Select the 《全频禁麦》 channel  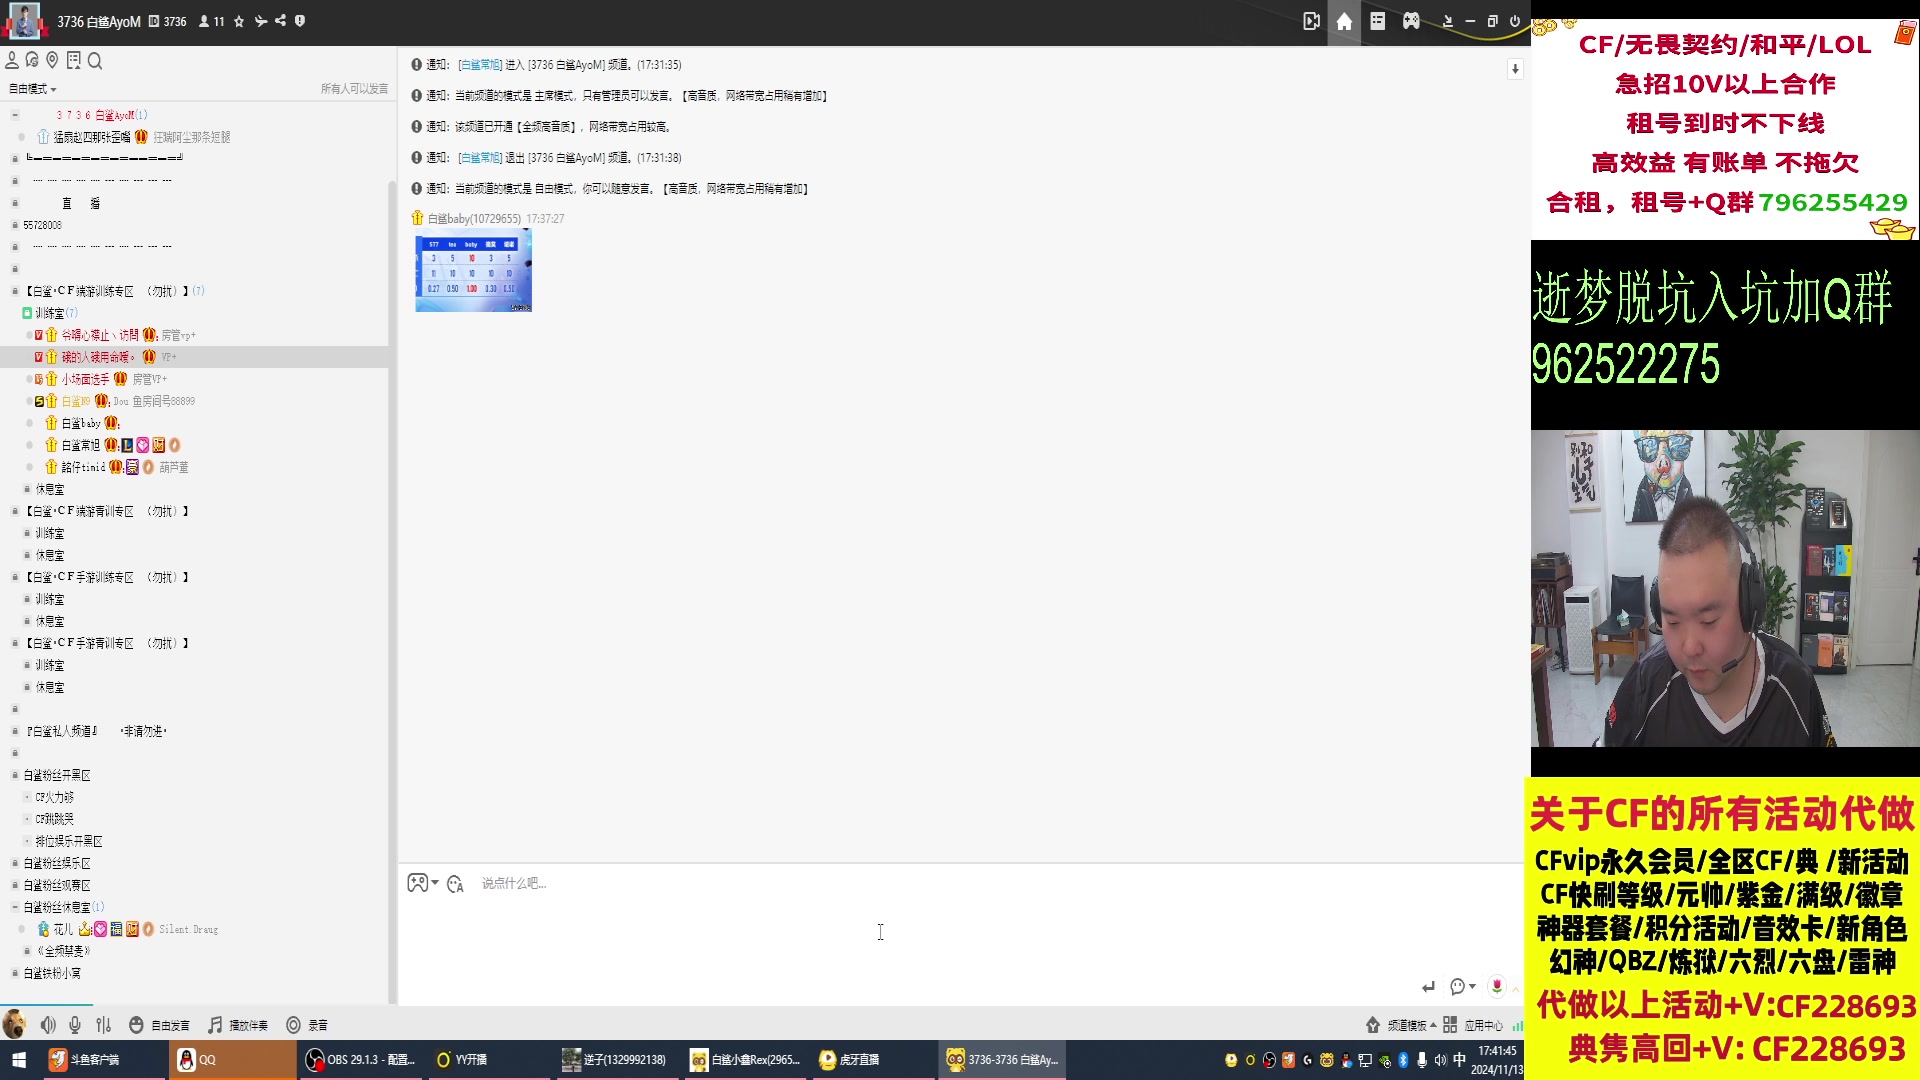(x=64, y=951)
